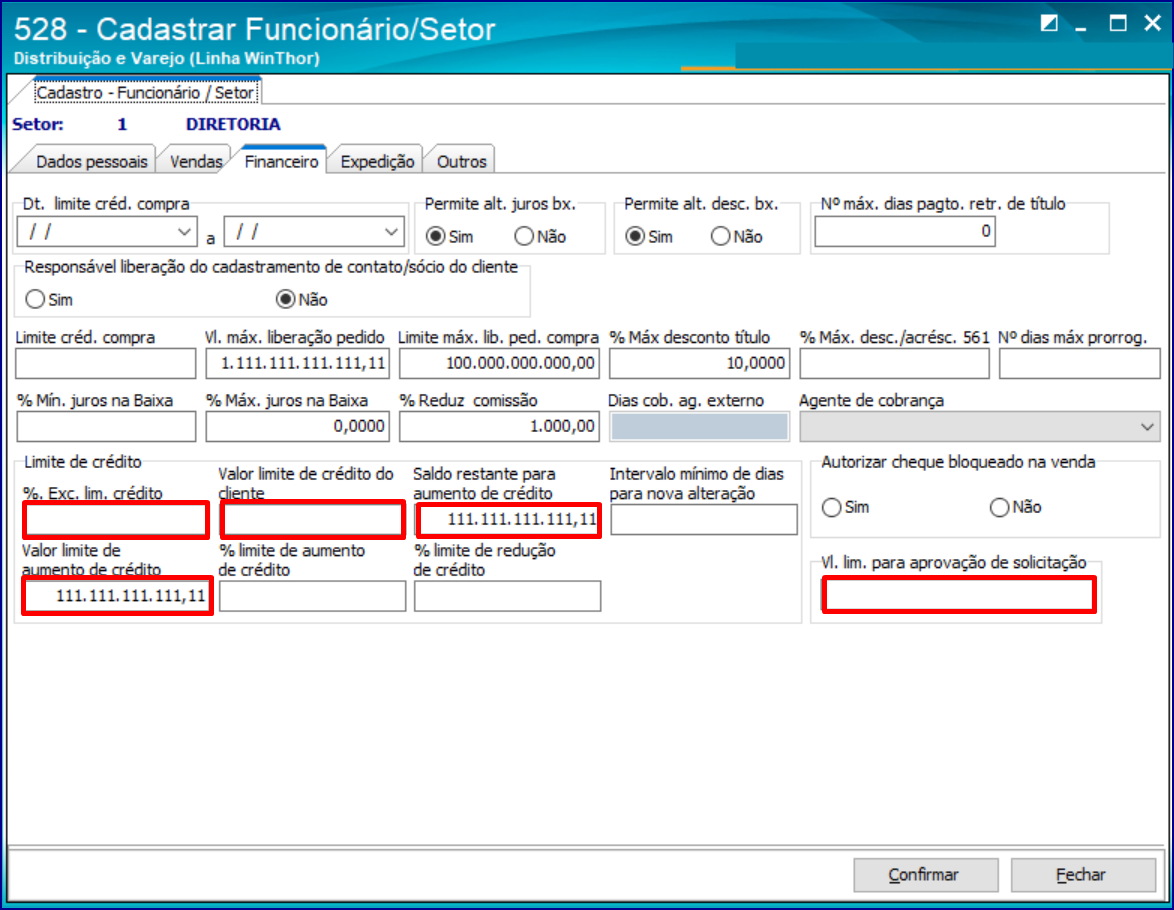Select Não for Permite alt. juros bx.
Viewport: 1174px width, 910px height.
click(524, 237)
